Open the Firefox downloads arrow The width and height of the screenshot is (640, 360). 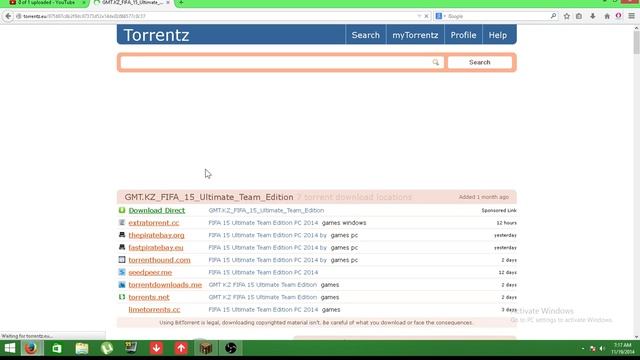[x=593, y=16]
